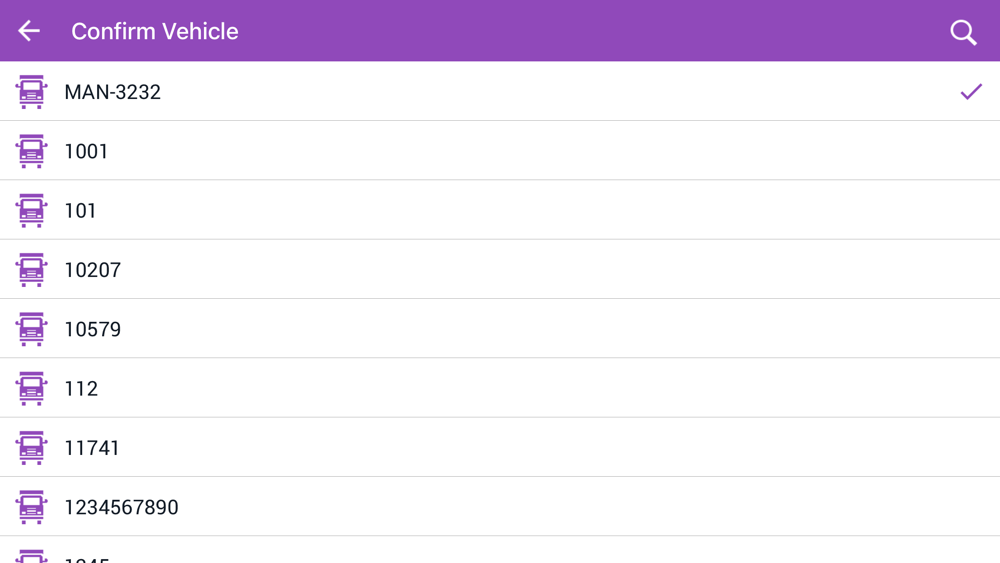This screenshot has width=1000, height=563.
Task: Go back using the arrow icon
Action: pos(29,31)
